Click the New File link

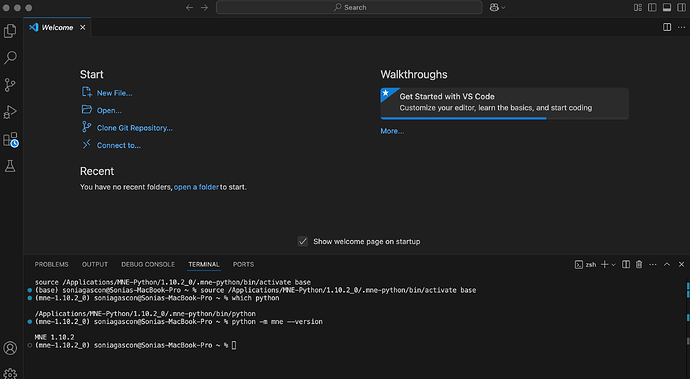[x=114, y=93]
